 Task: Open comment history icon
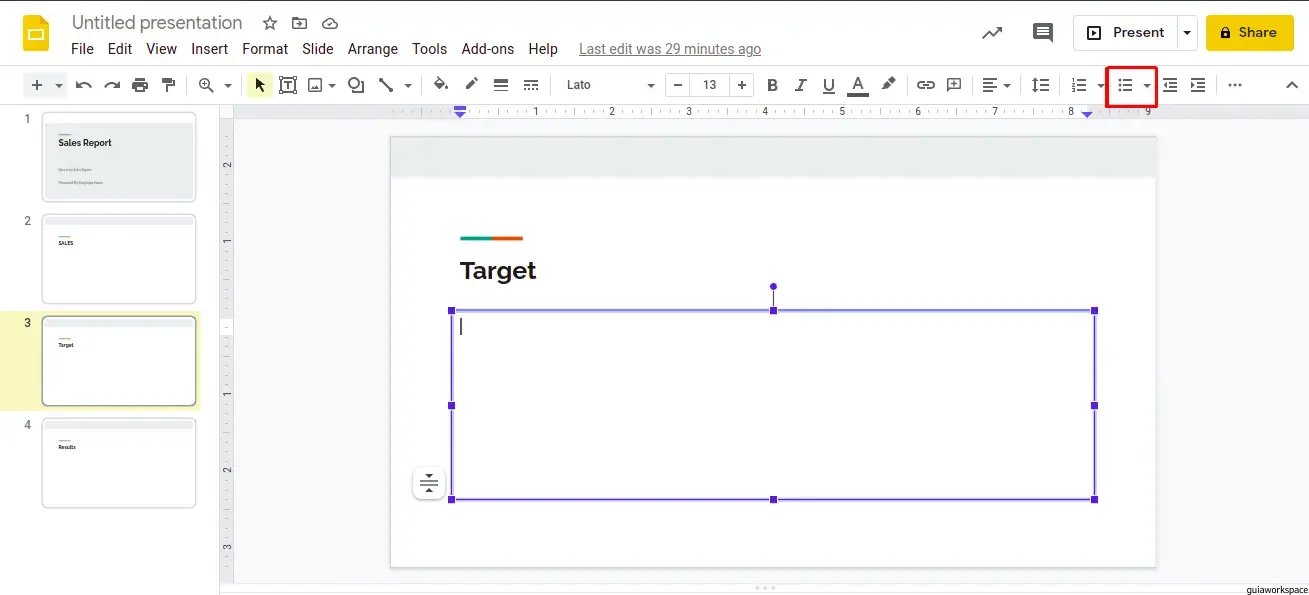1043,33
